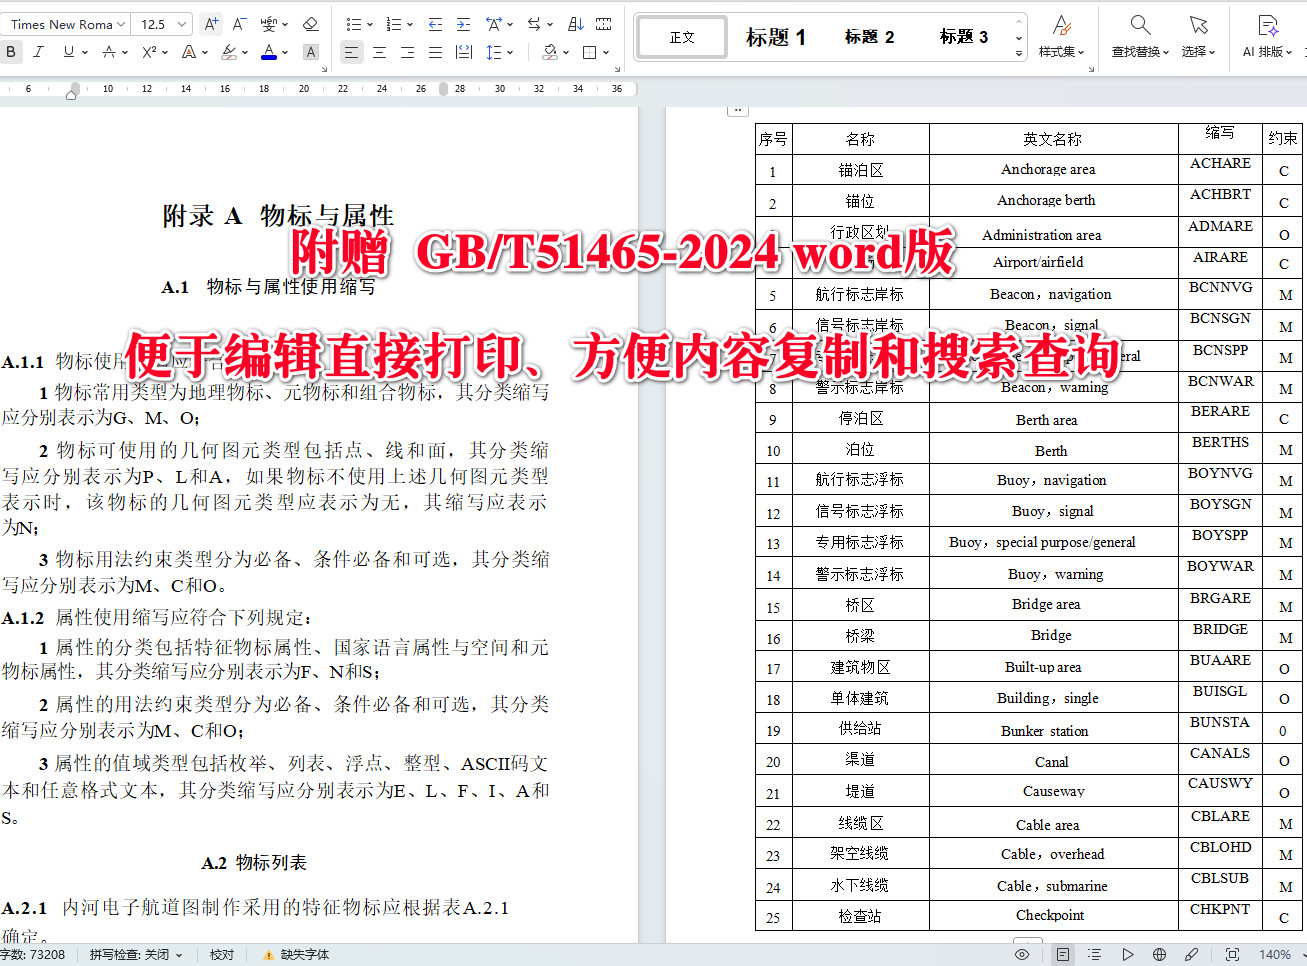
Task: Toggle underline on selected text
Action: 68,52
